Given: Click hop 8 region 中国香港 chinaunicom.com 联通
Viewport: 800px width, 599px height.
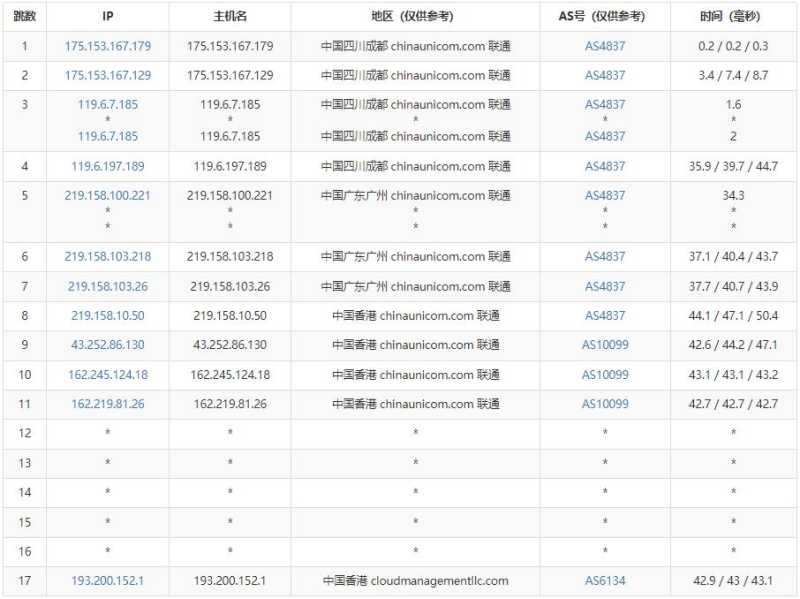Looking at the screenshot, I should 416,315.
